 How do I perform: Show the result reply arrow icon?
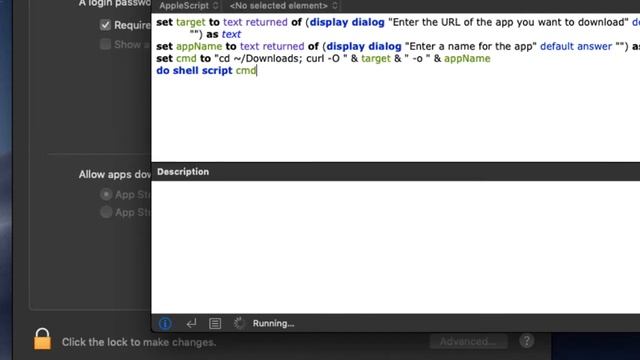click(191, 324)
